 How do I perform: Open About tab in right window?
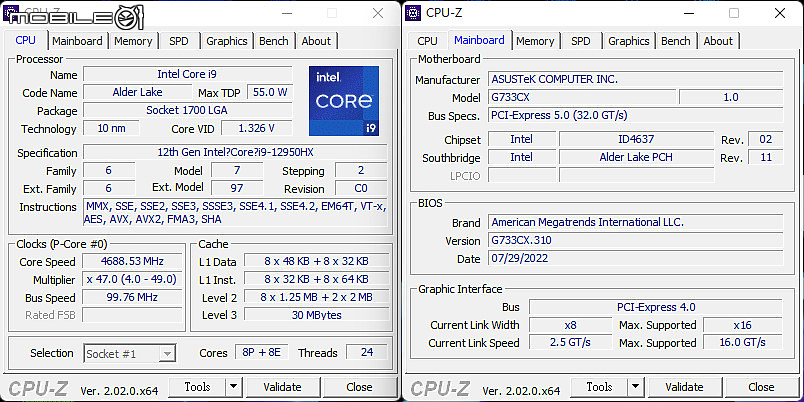point(718,41)
